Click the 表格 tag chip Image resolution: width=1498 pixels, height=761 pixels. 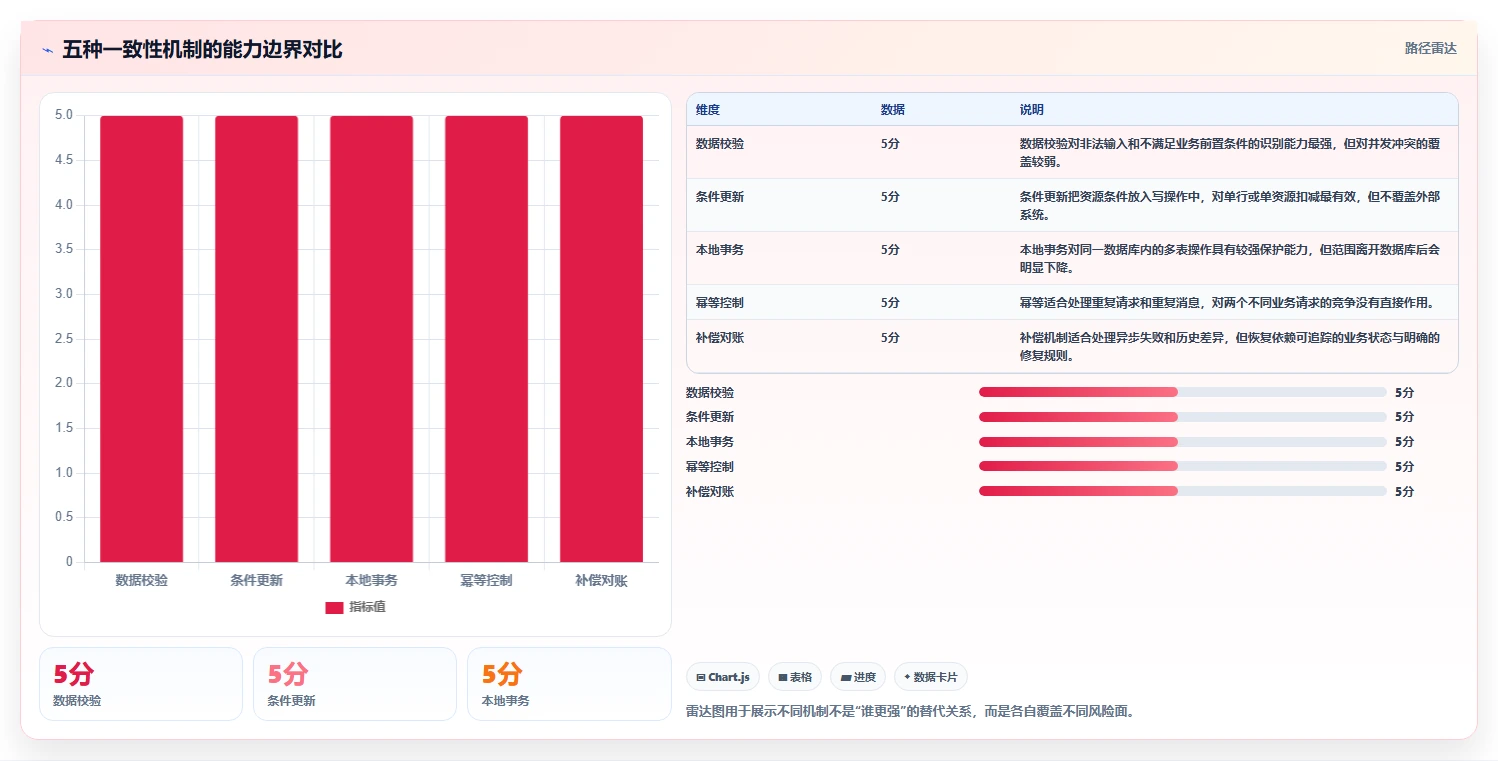pyautogui.click(x=796, y=677)
